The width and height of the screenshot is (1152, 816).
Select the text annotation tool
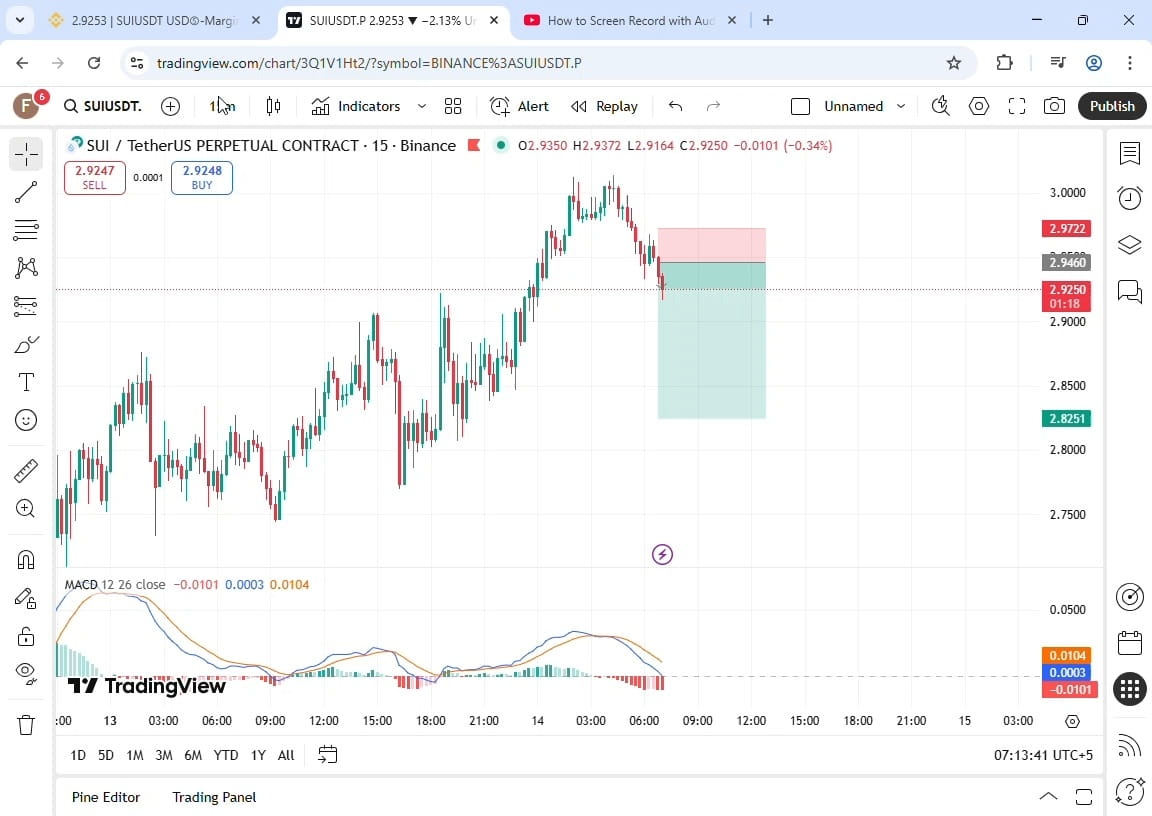[26, 382]
